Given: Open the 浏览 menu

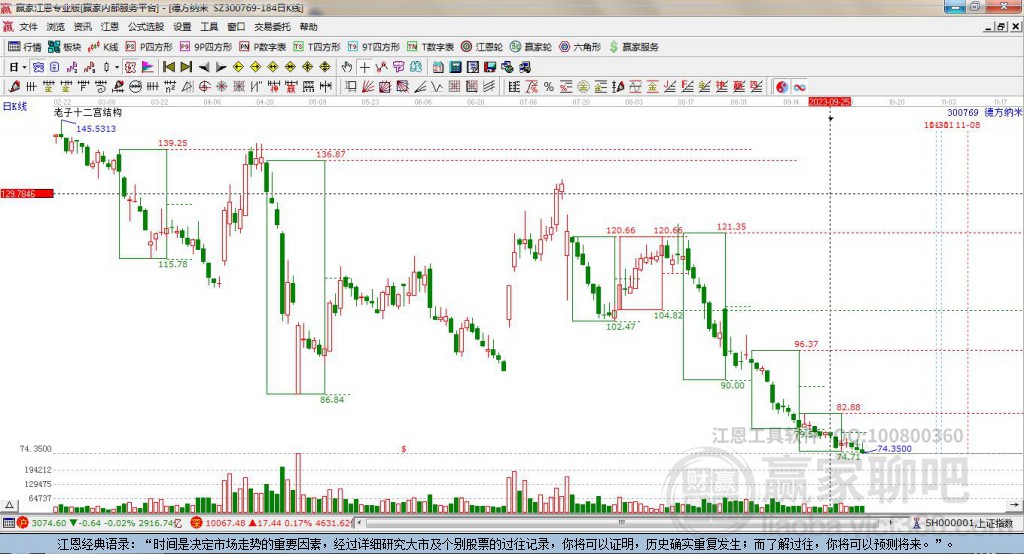Looking at the screenshot, I should coord(56,27).
